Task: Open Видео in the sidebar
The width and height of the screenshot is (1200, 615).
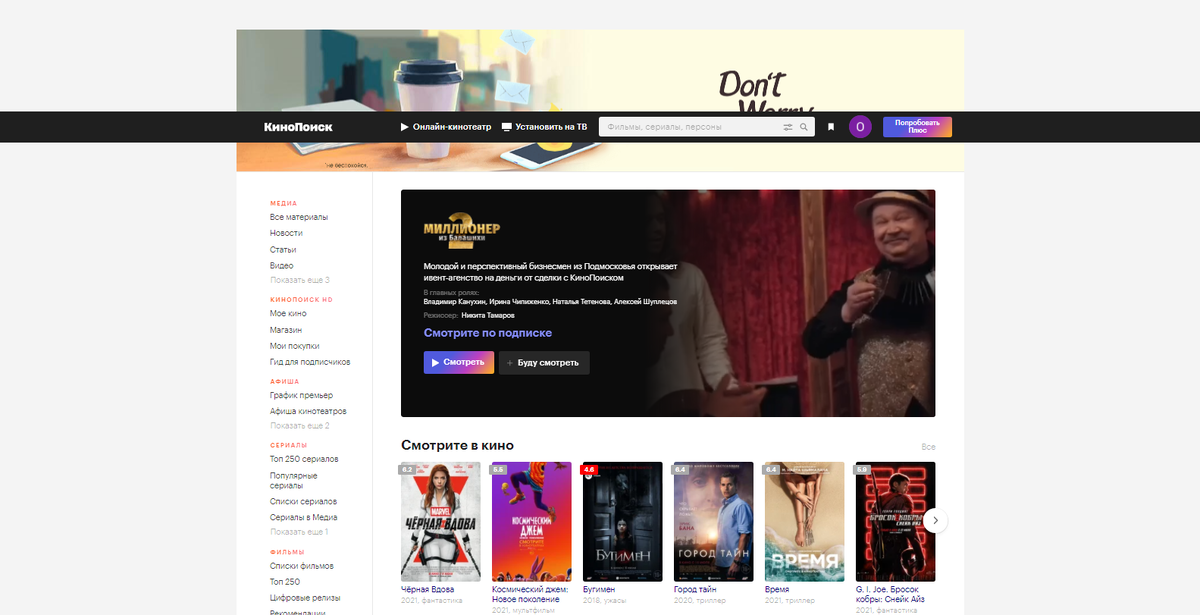Action: tap(282, 266)
